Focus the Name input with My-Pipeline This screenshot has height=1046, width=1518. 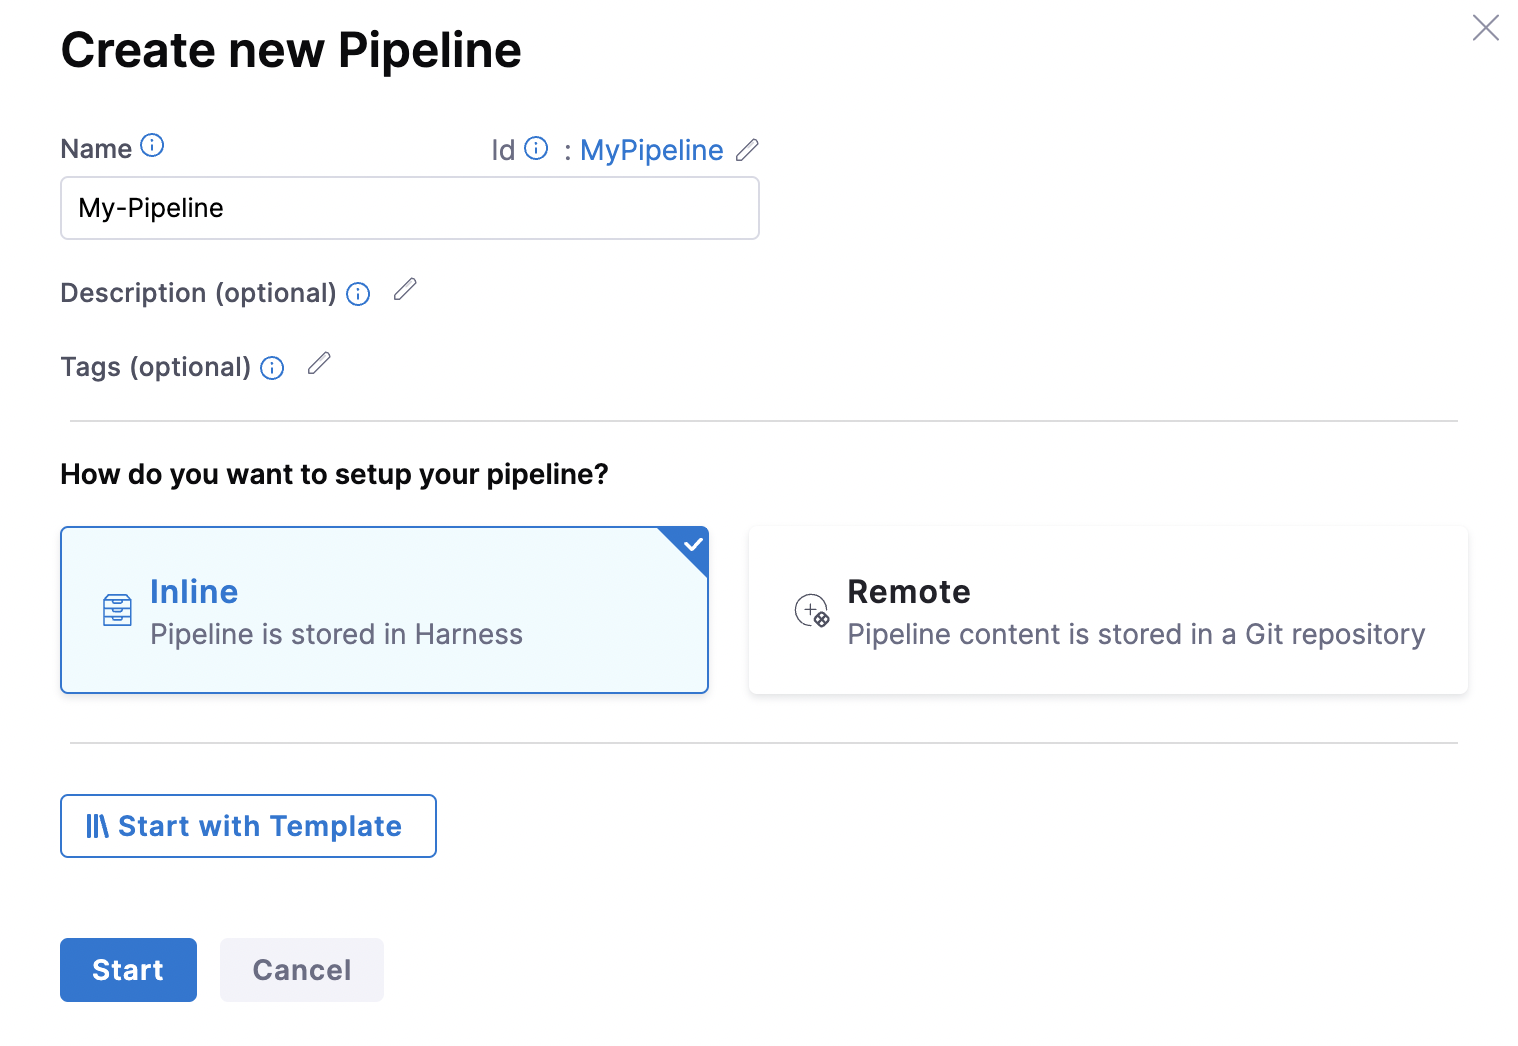(410, 208)
